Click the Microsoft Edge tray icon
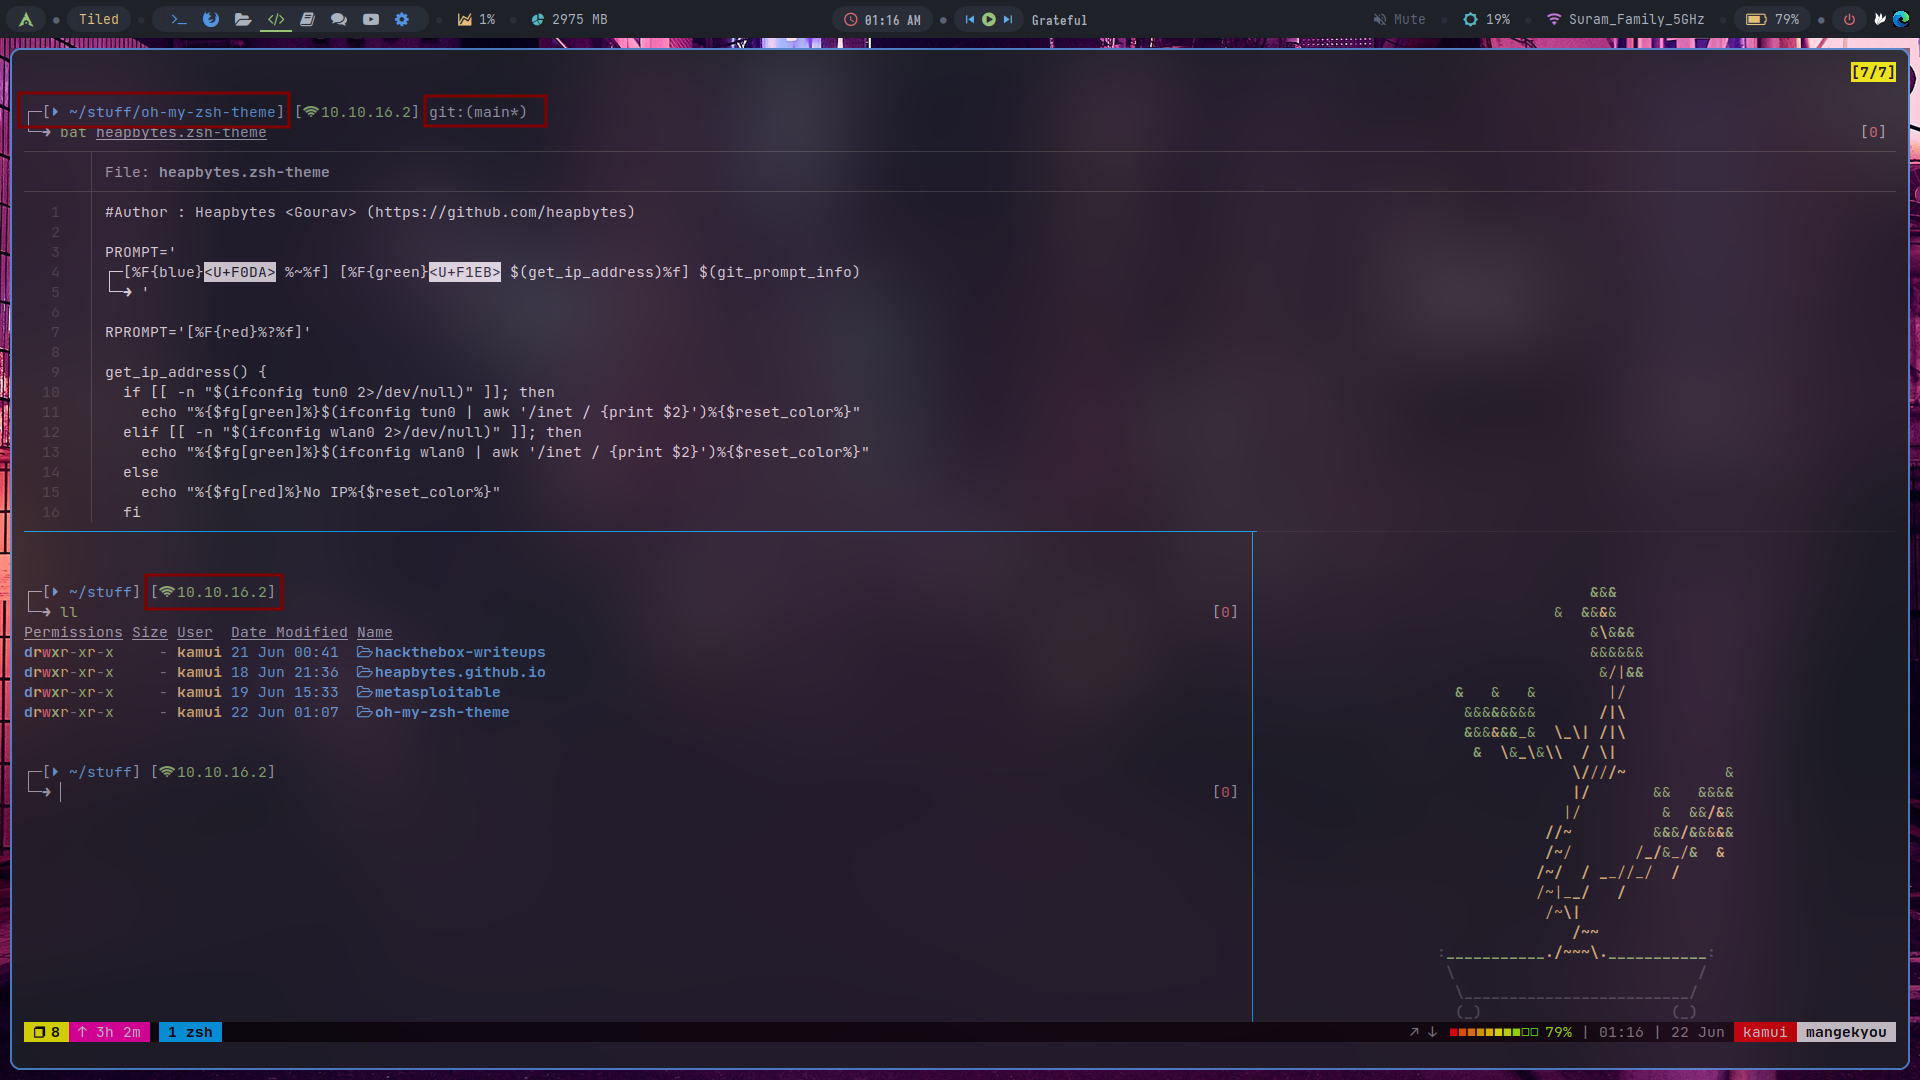This screenshot has width=1920, height=1080. pos(1901,19)
